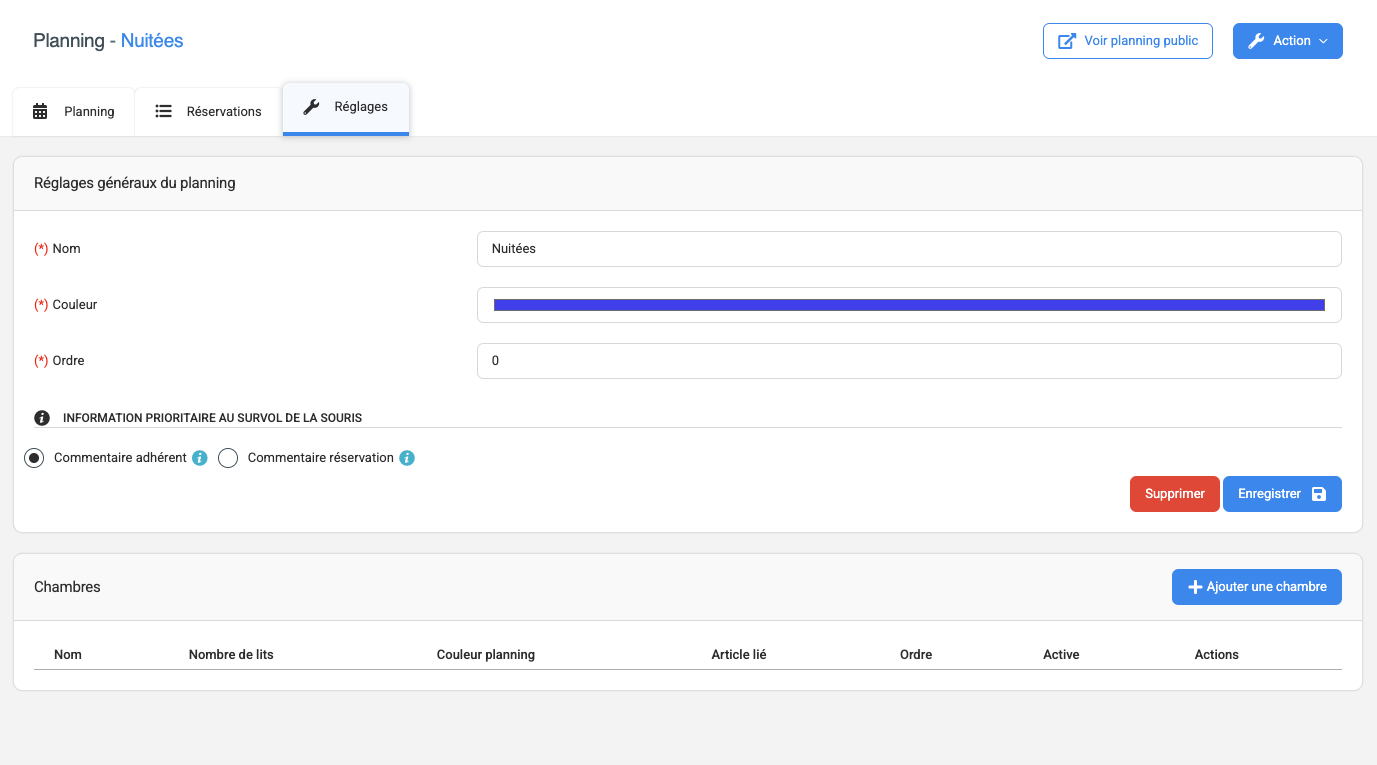1377x765 pixels.
Task: Switch to the Planning tab
Action: (x=74, y=111)
